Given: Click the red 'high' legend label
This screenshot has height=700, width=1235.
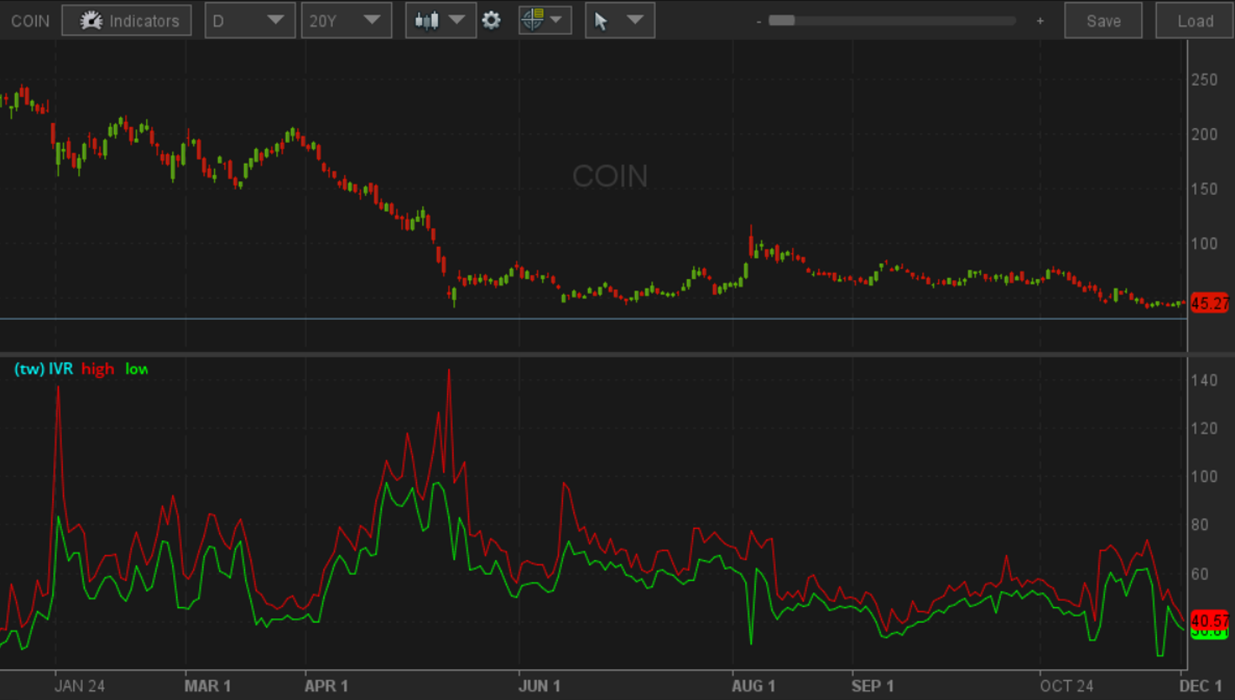Looking at the screenshot, I should pyautogui.click(x=98, y=369).
